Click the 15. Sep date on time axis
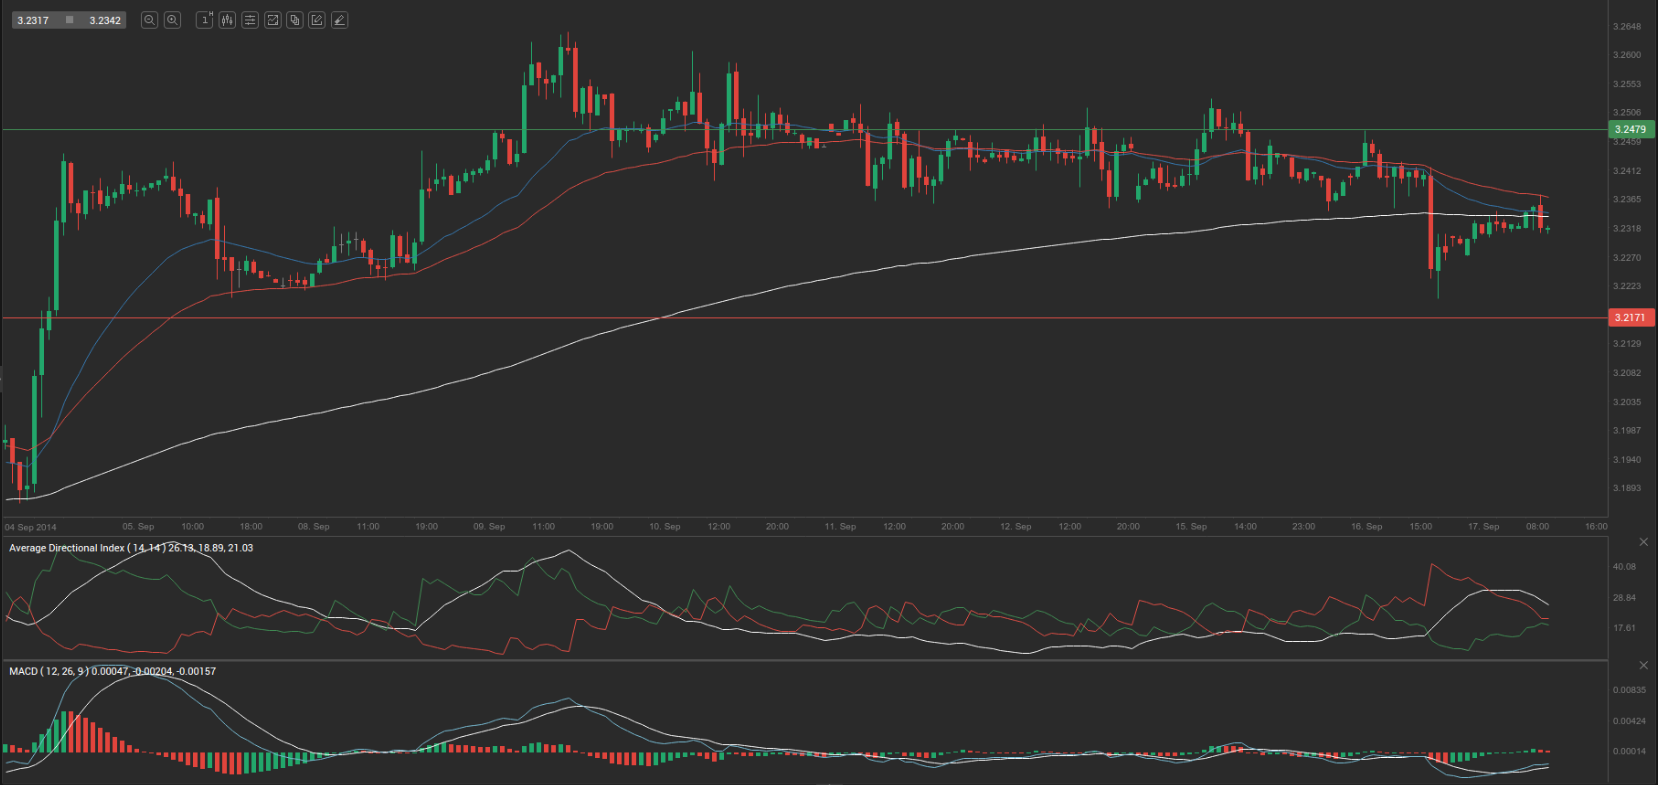1658x785 pixels. pos(1190,526)
